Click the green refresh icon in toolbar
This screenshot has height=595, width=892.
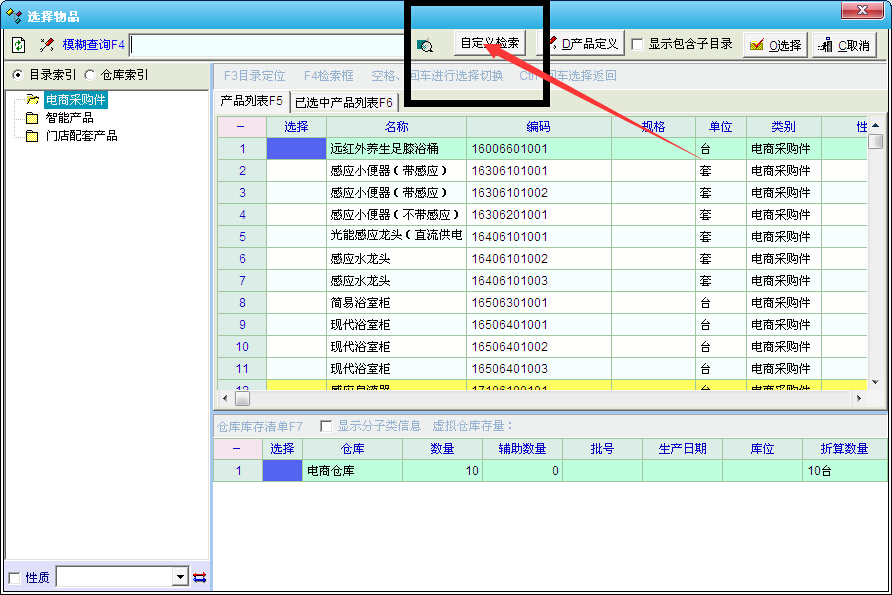pyautogui.click(x=18, y=45)
